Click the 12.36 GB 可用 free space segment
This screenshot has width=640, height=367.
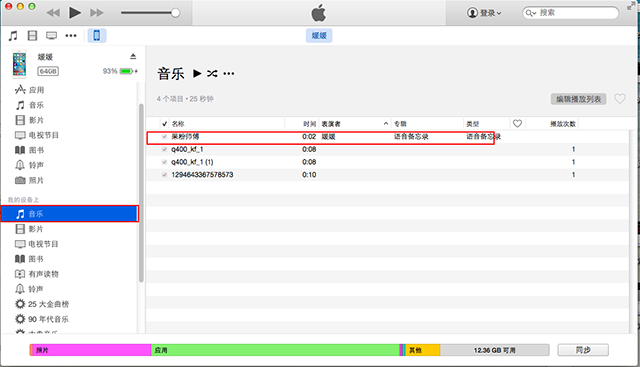coord(494,350)
